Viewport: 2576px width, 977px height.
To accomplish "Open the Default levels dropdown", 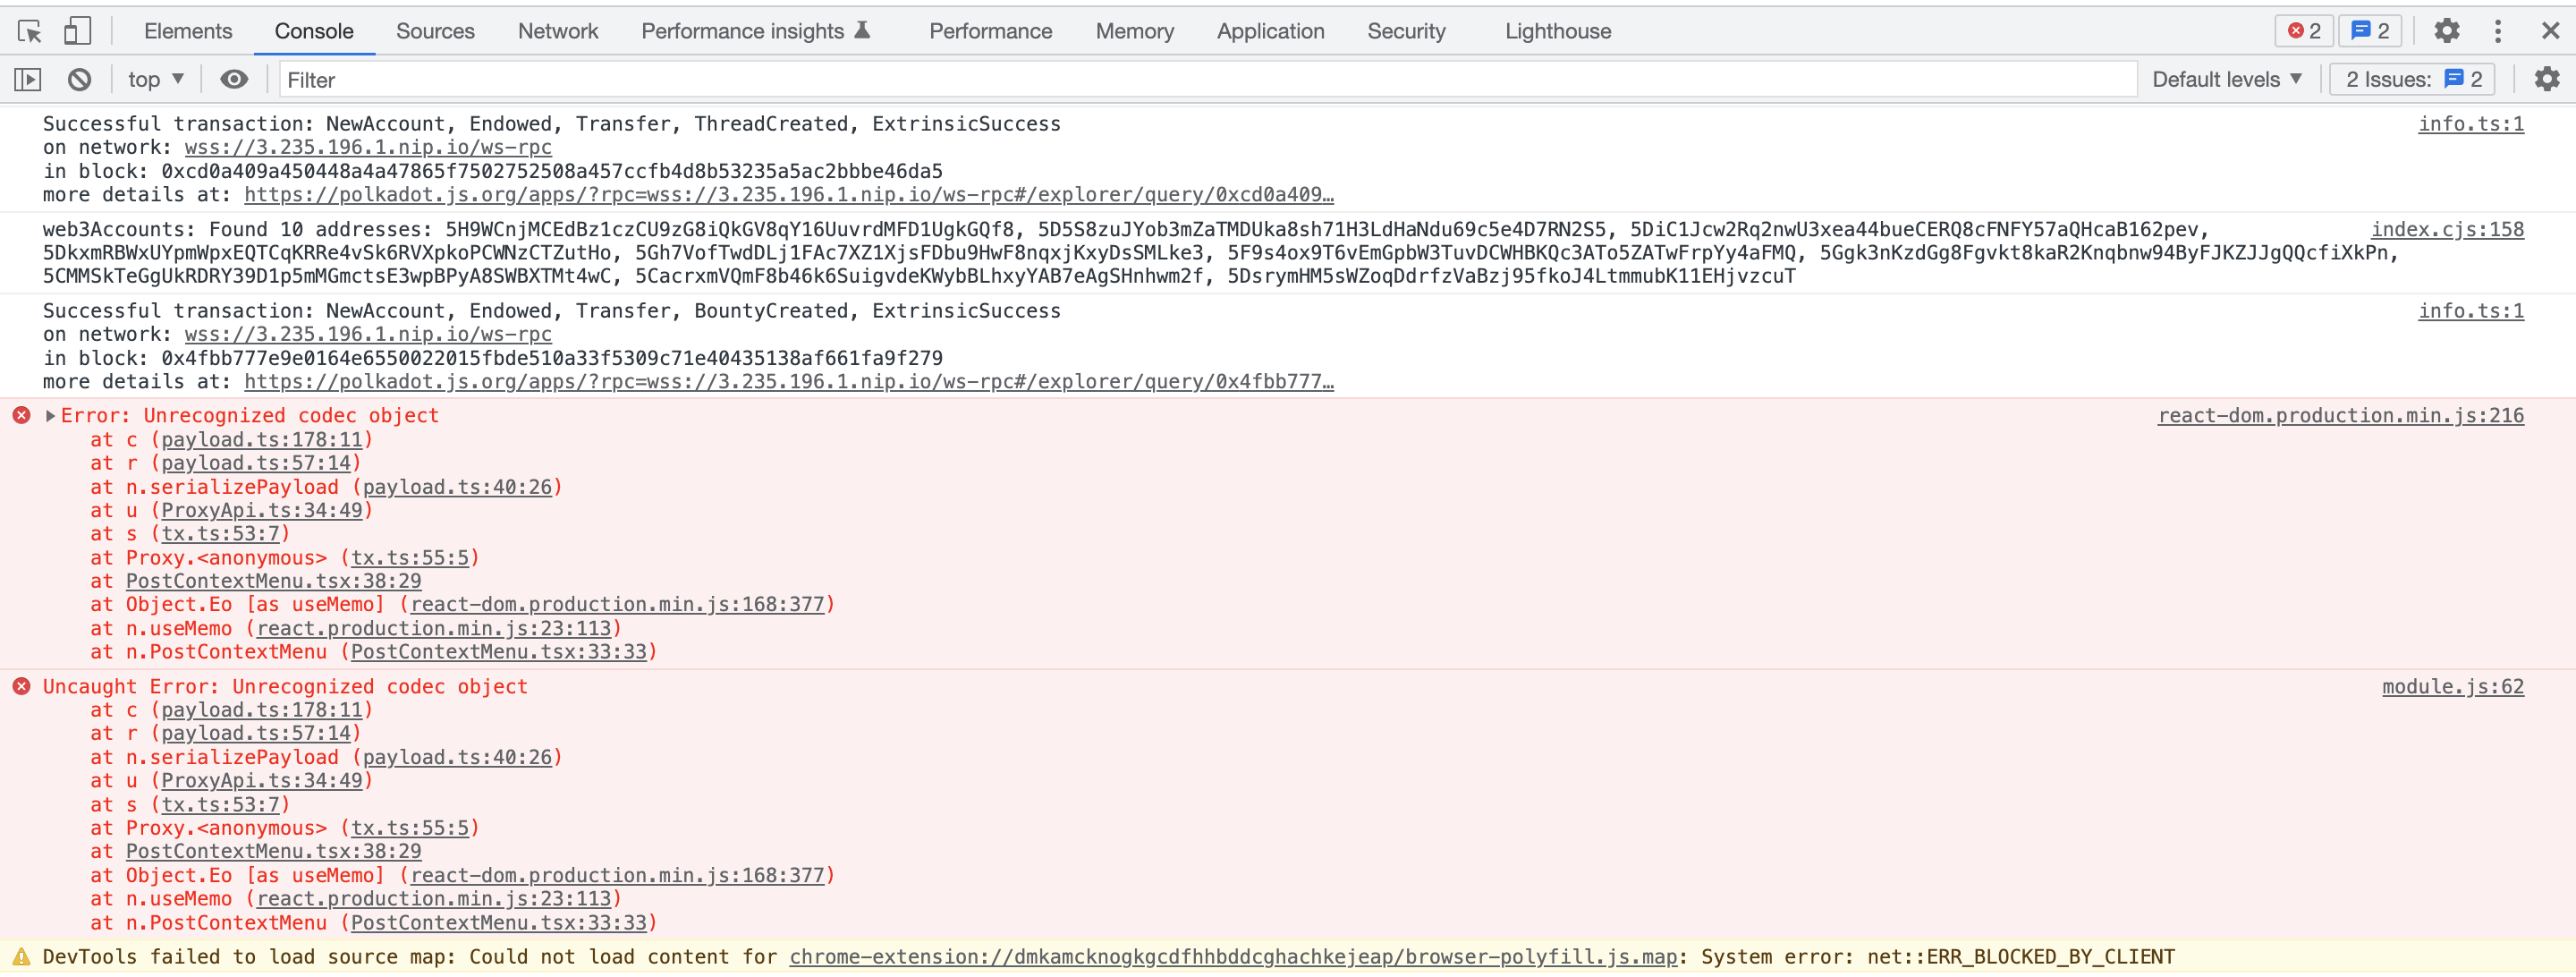I will click(2226, 79).
